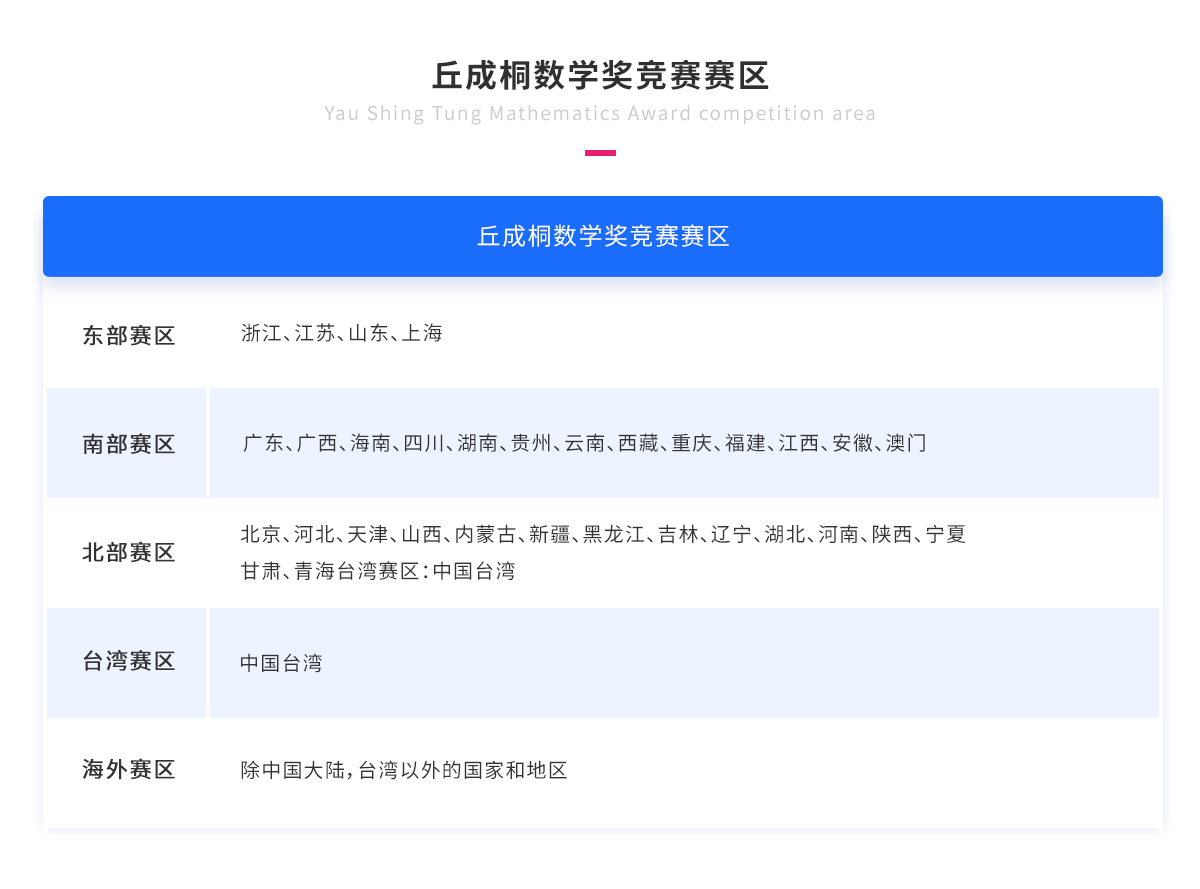Click the line starting with 北京、河北、天津
1200x889 pixels.
[x=604, y=535]
